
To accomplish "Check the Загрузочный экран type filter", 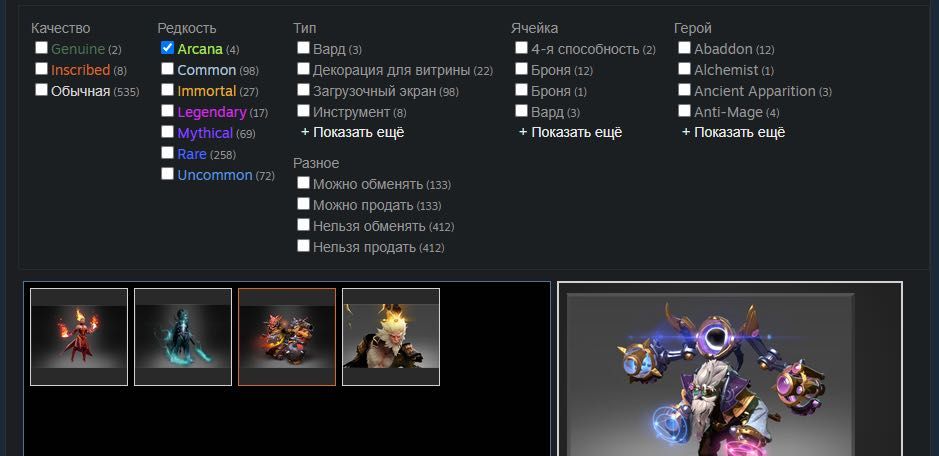I will tap(303, 90).
